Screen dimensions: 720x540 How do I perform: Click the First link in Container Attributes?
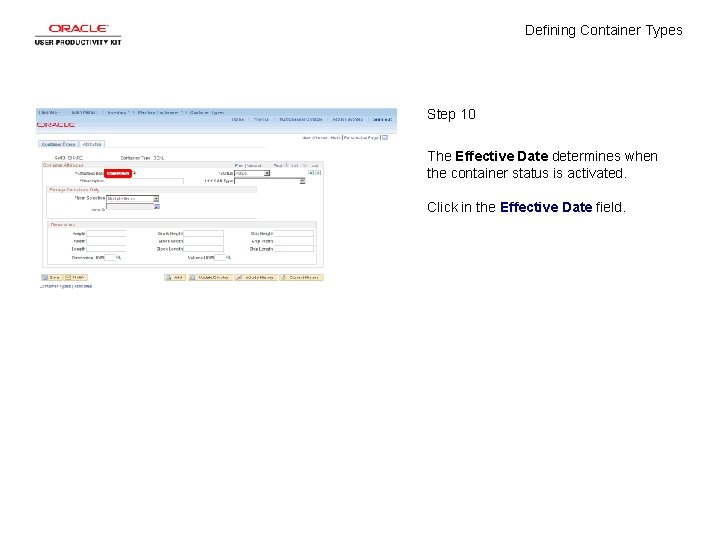277,165
